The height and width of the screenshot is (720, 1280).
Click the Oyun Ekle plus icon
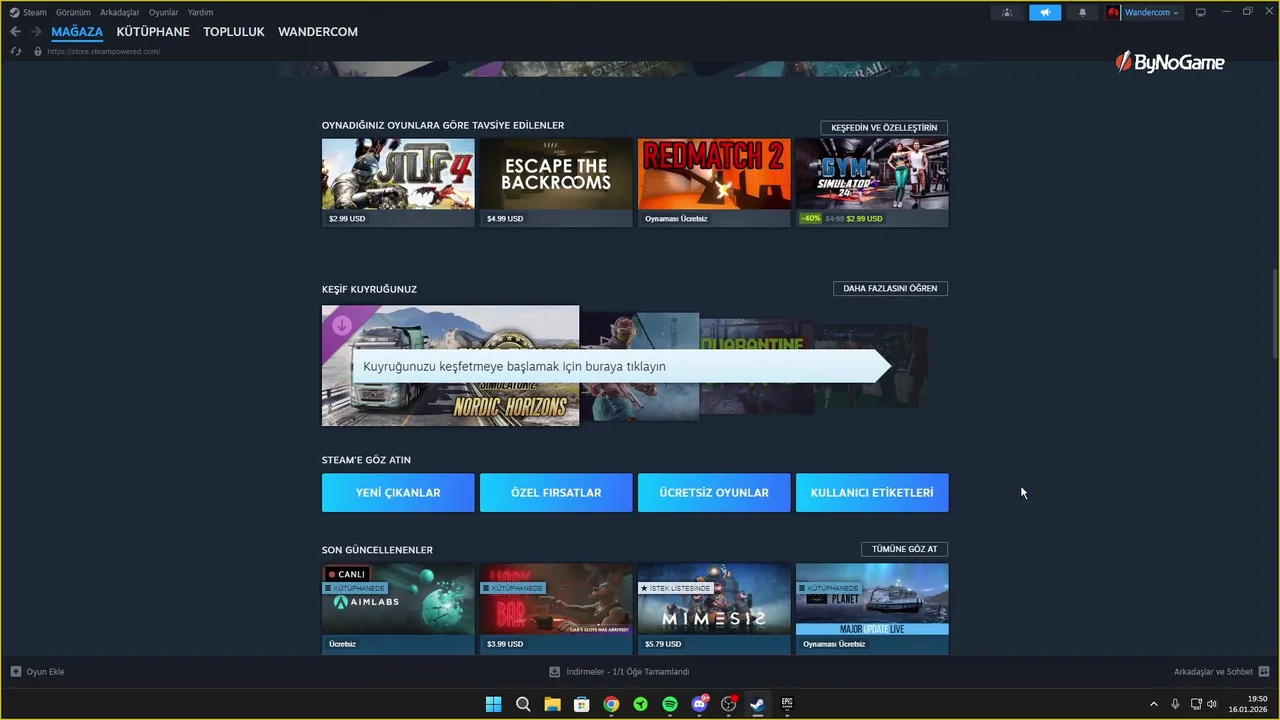[x=16, y=672]
